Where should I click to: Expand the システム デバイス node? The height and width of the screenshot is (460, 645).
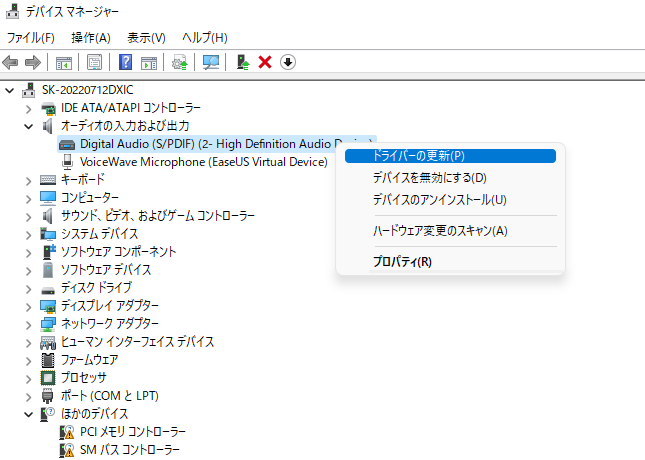point(28,235)
